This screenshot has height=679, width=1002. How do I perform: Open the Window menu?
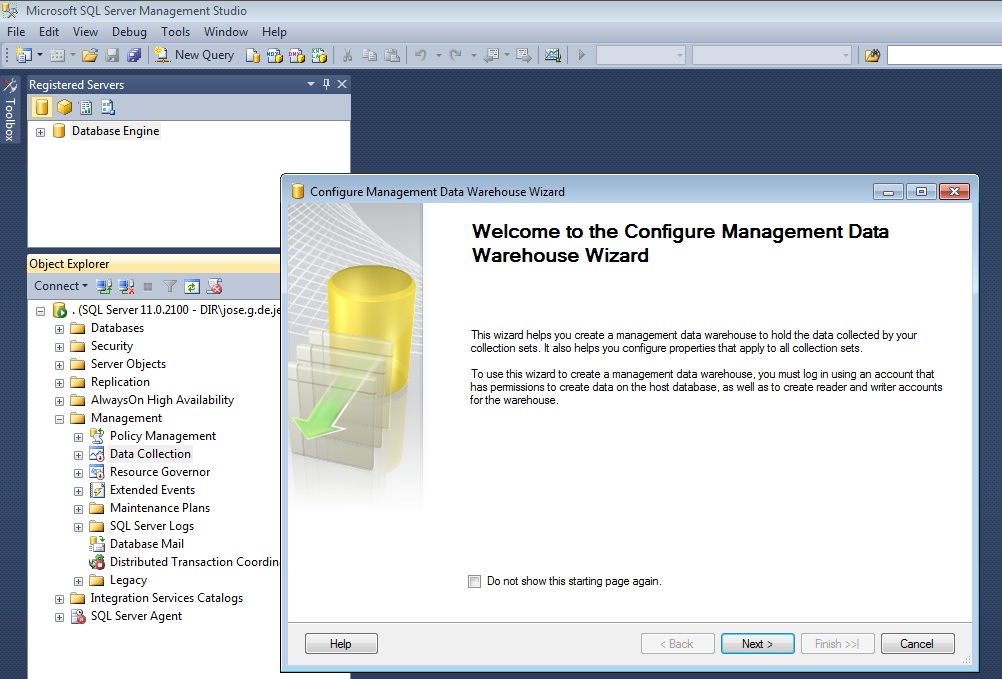click(226, 32)
